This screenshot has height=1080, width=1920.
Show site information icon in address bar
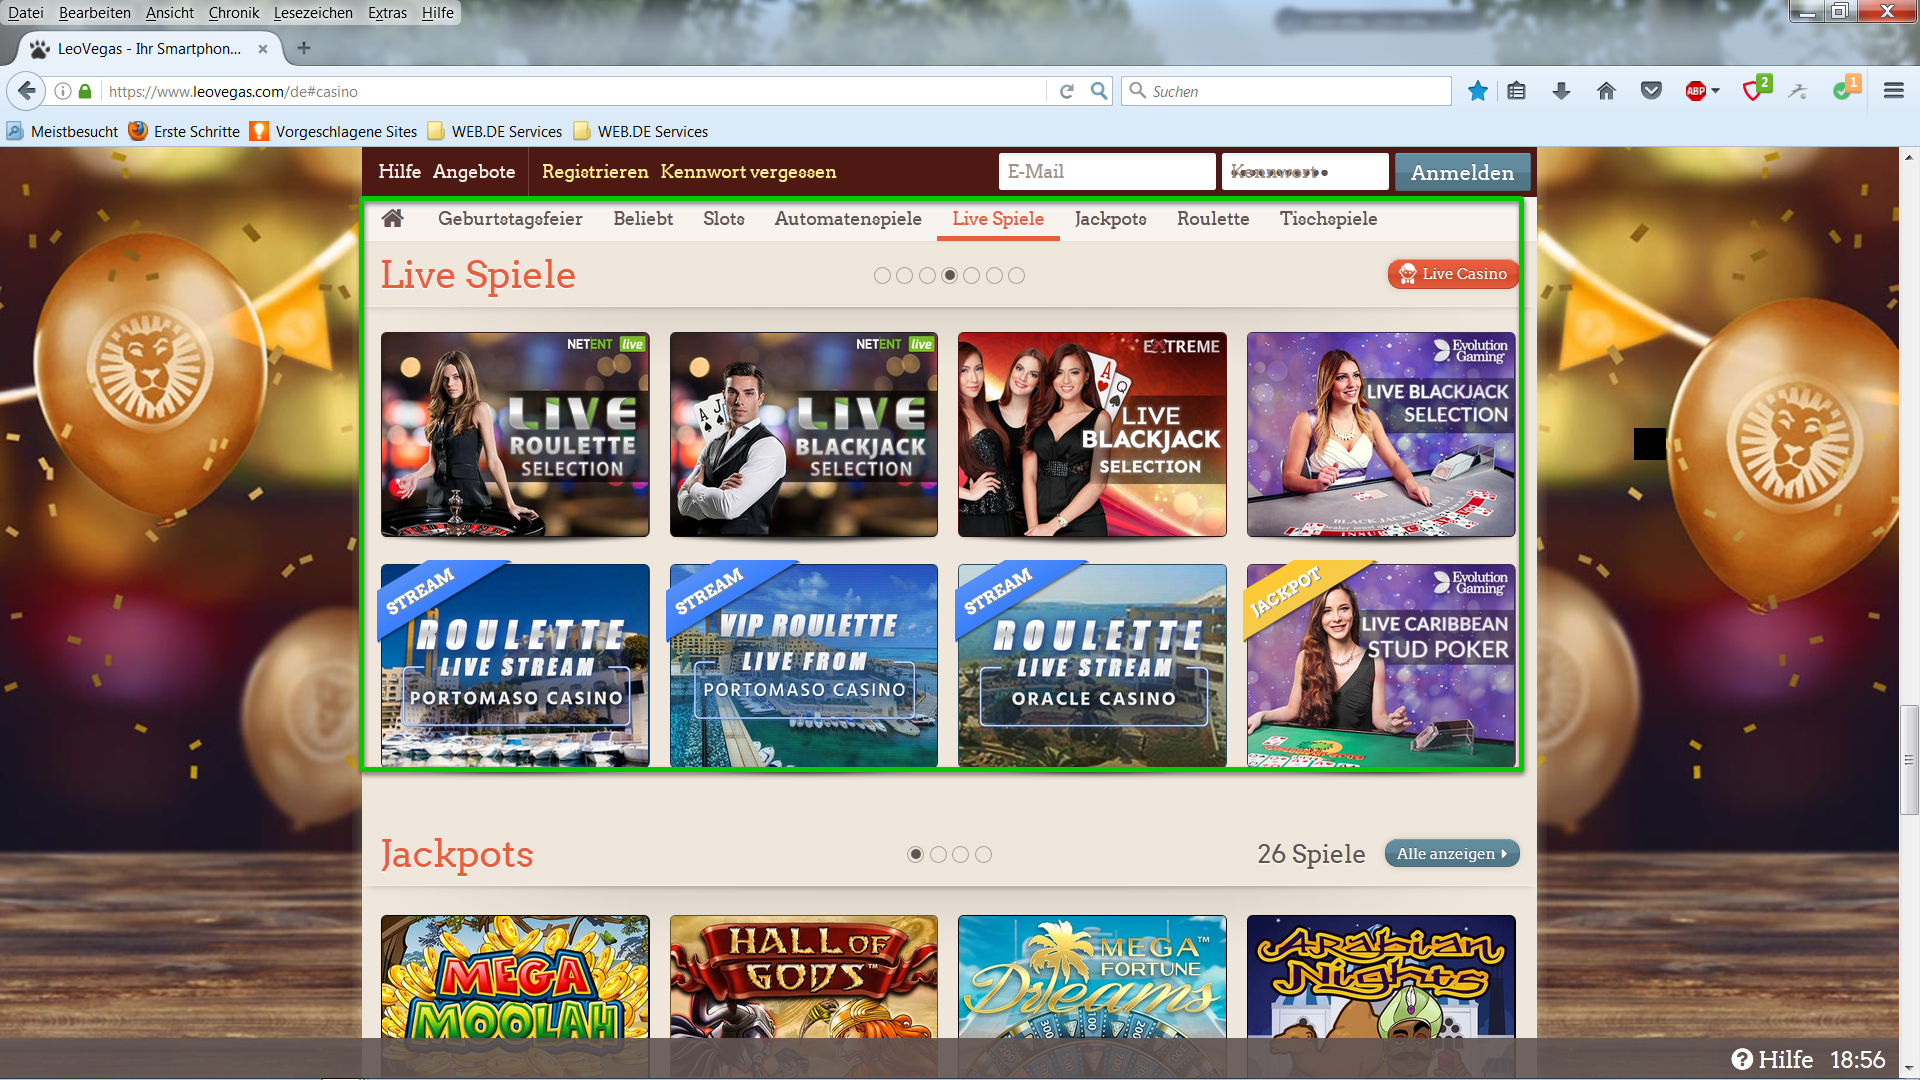pos(63,91)
